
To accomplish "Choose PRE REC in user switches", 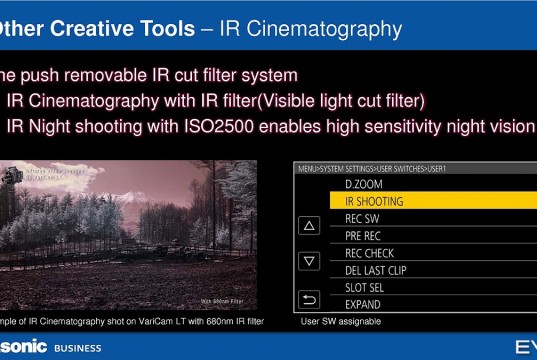I will [x=433, y=236].
